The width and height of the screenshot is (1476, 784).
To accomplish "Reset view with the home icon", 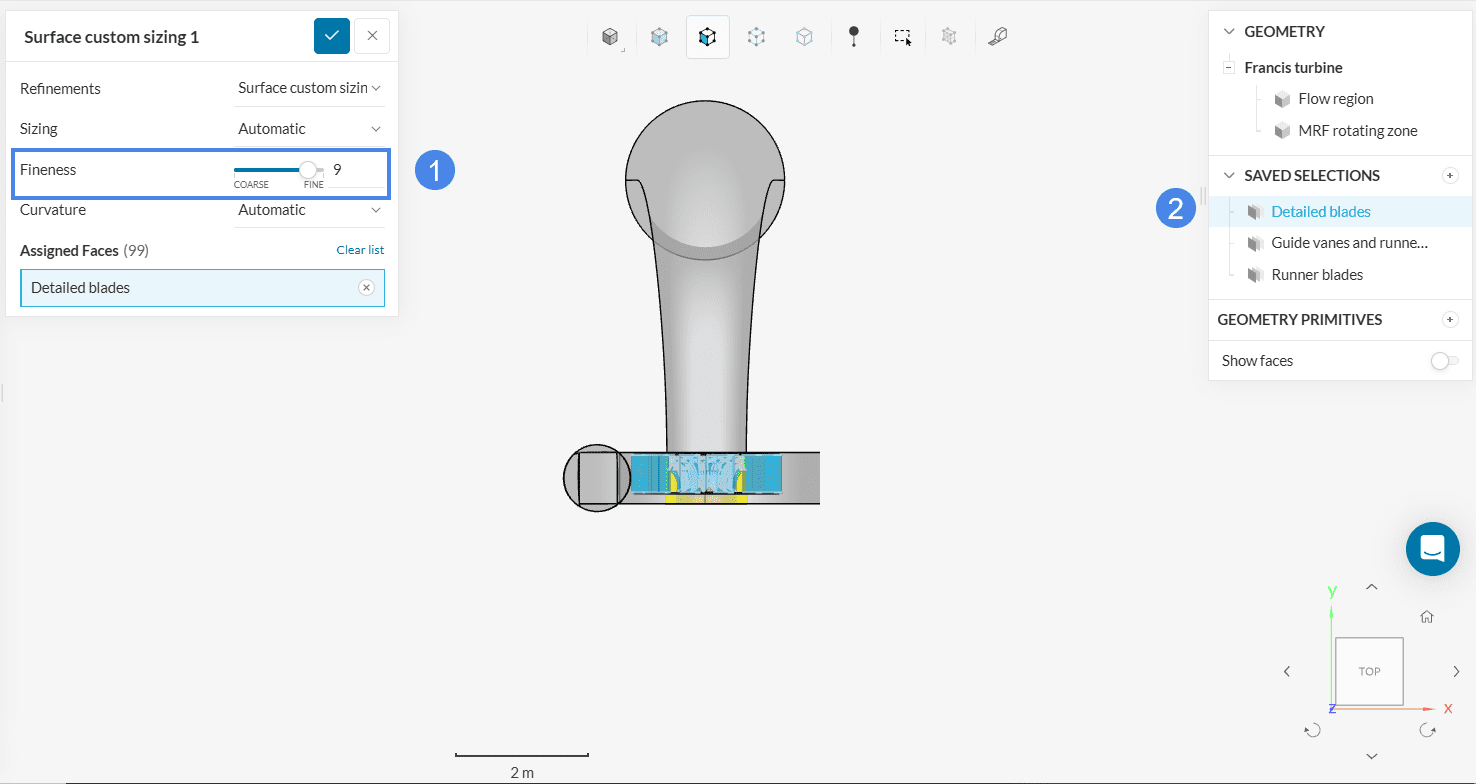I will [x=1427, y=617].
